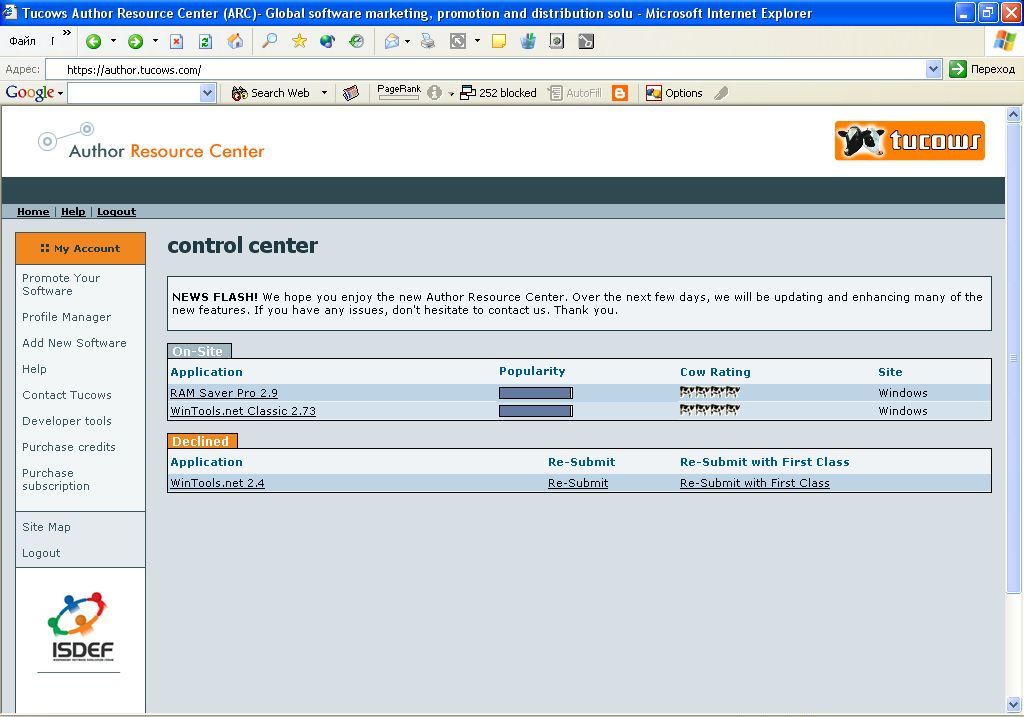Open the Google search box dropdown

click(207, 93)
